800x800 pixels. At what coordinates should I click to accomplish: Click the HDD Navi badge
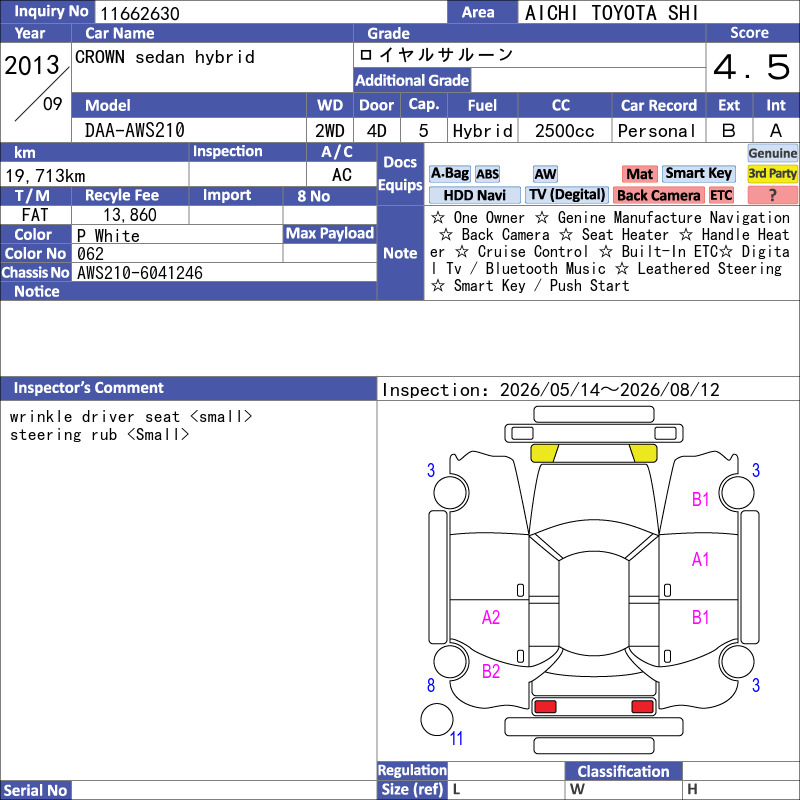click(x=474, y=195)
